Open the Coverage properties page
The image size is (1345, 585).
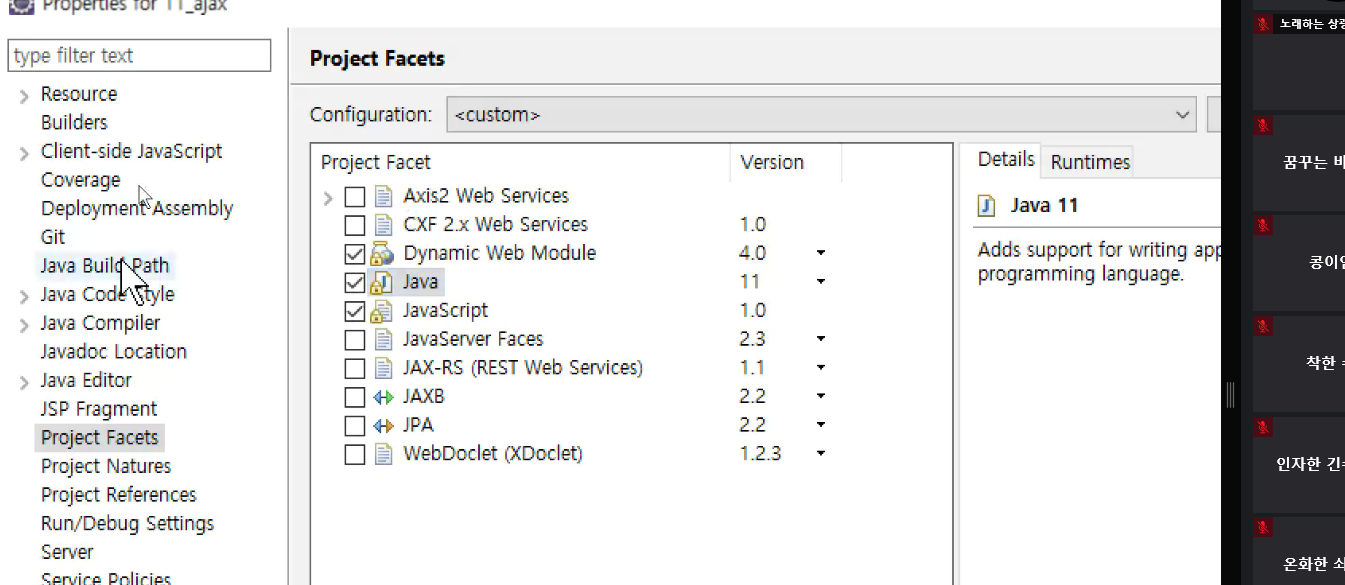click(x=80, y=180)
